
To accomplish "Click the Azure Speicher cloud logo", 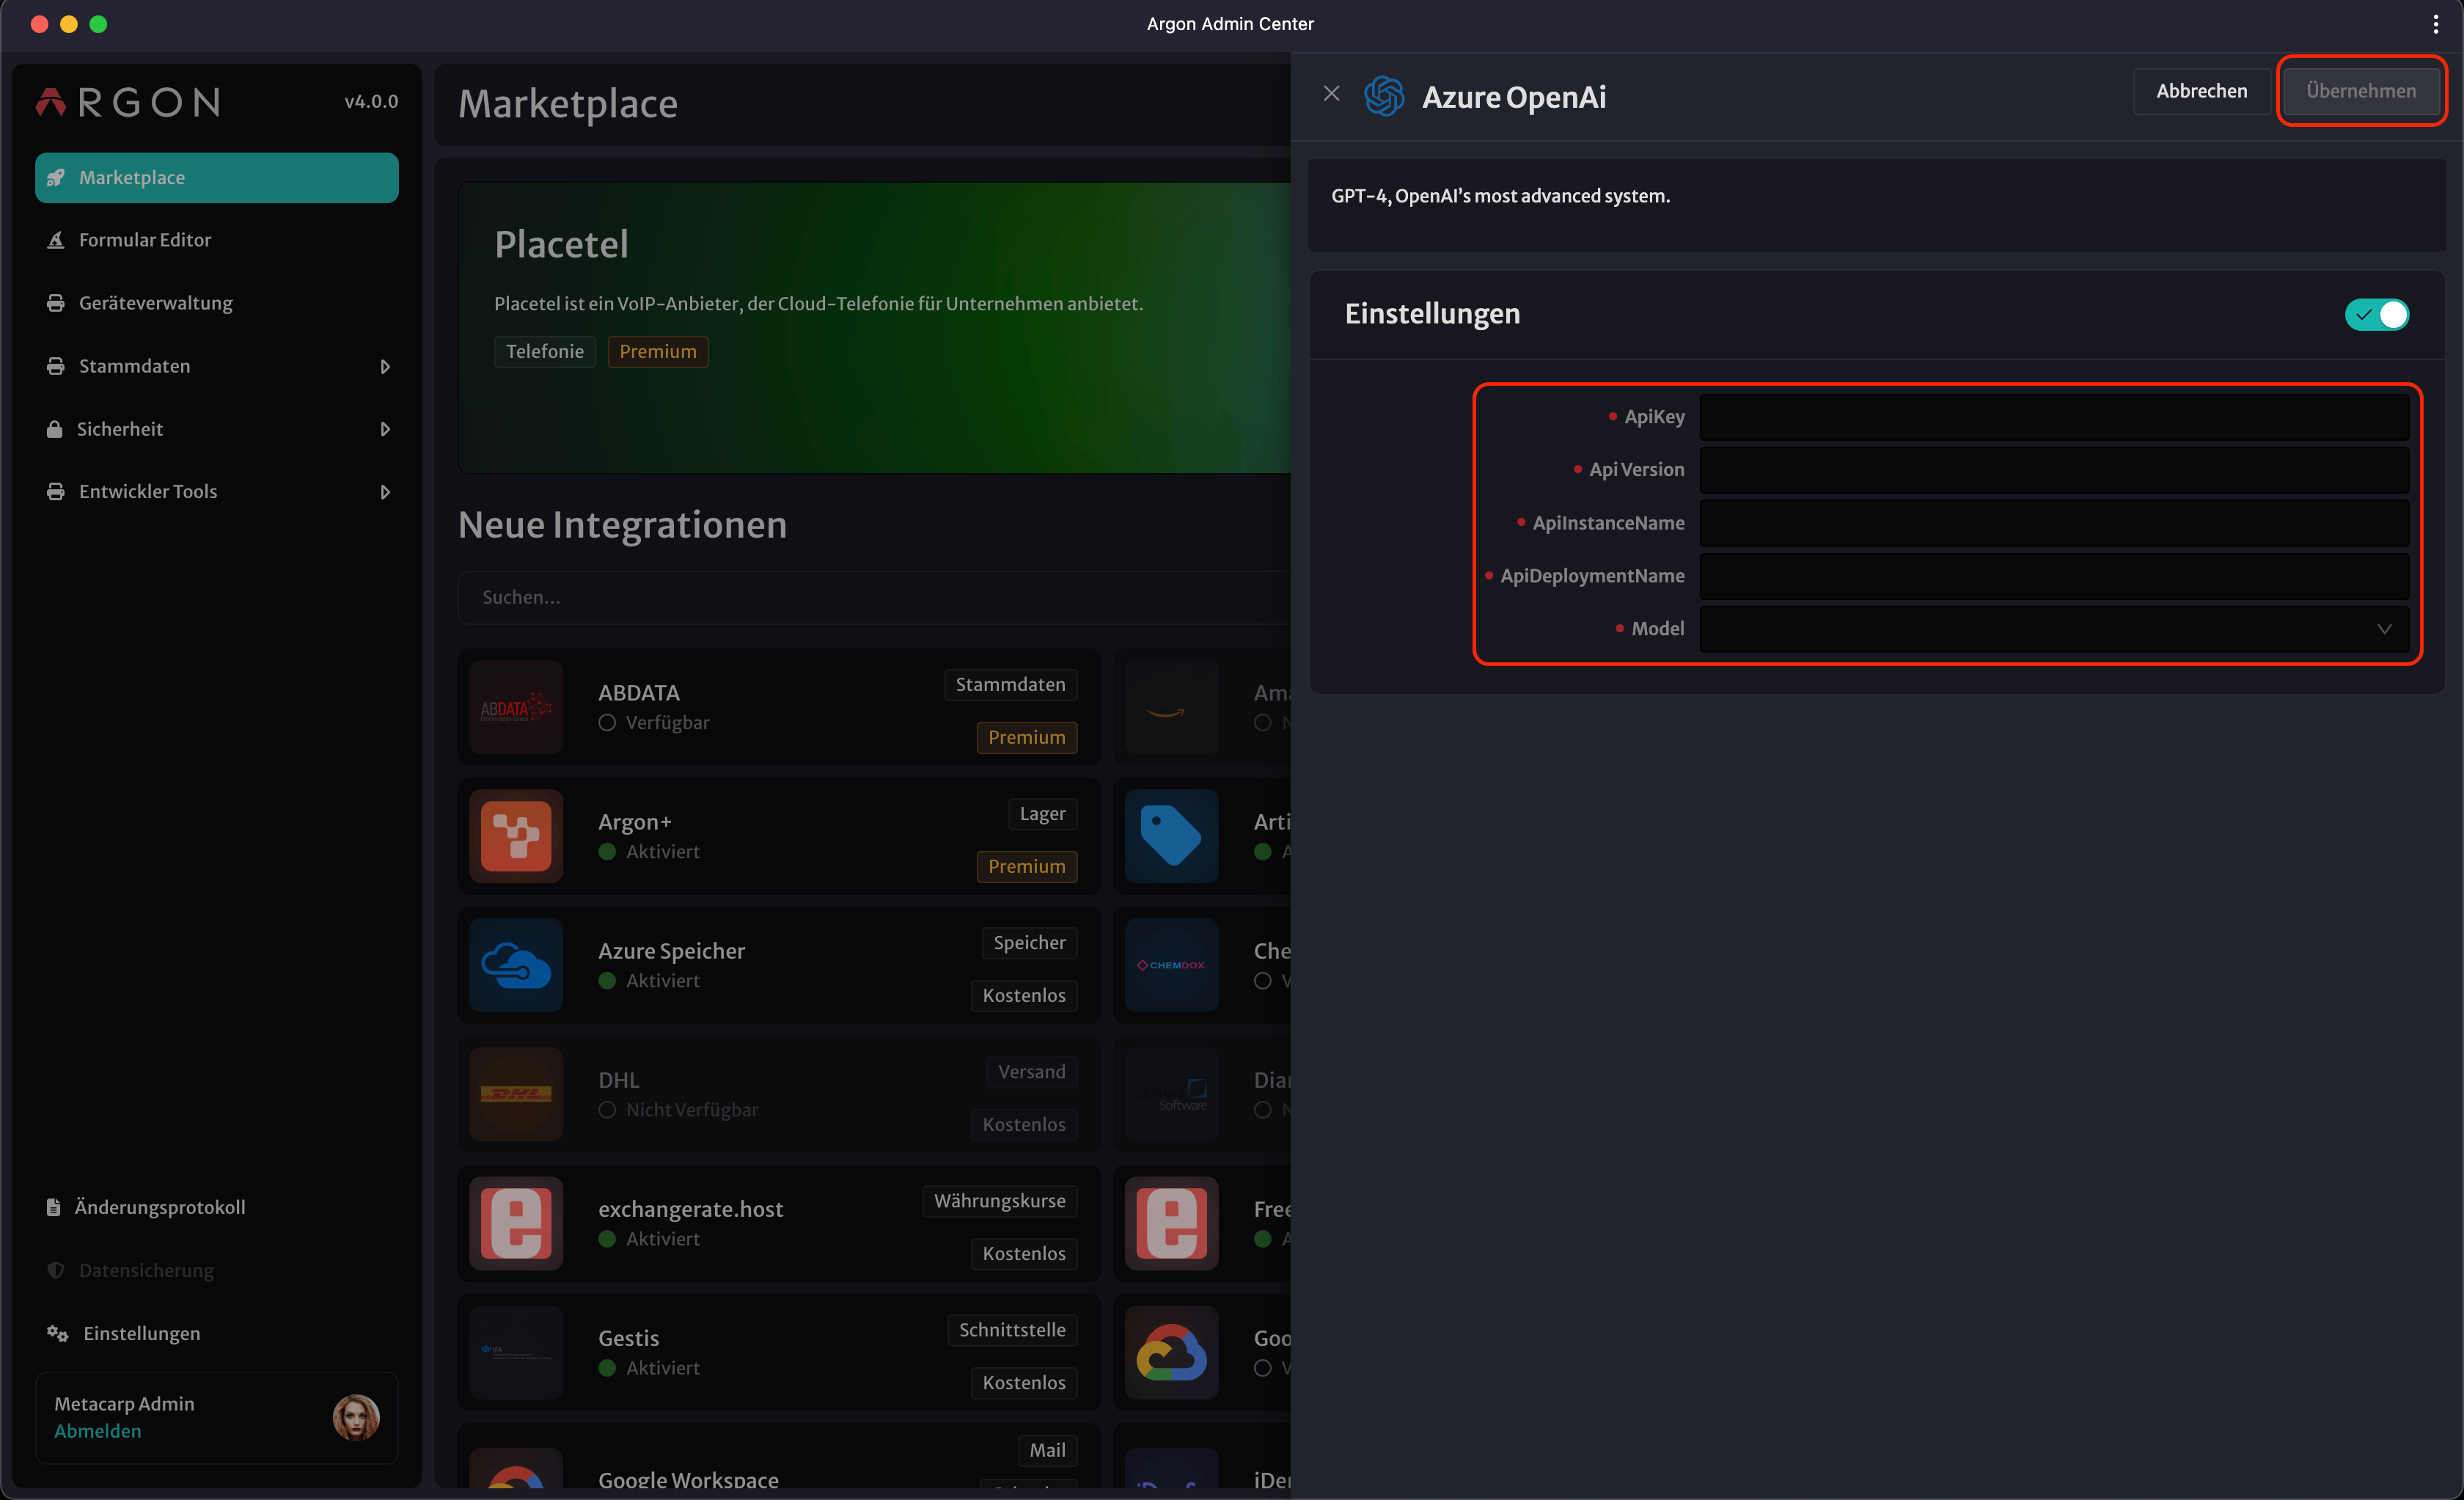I will tap(516, 965).
